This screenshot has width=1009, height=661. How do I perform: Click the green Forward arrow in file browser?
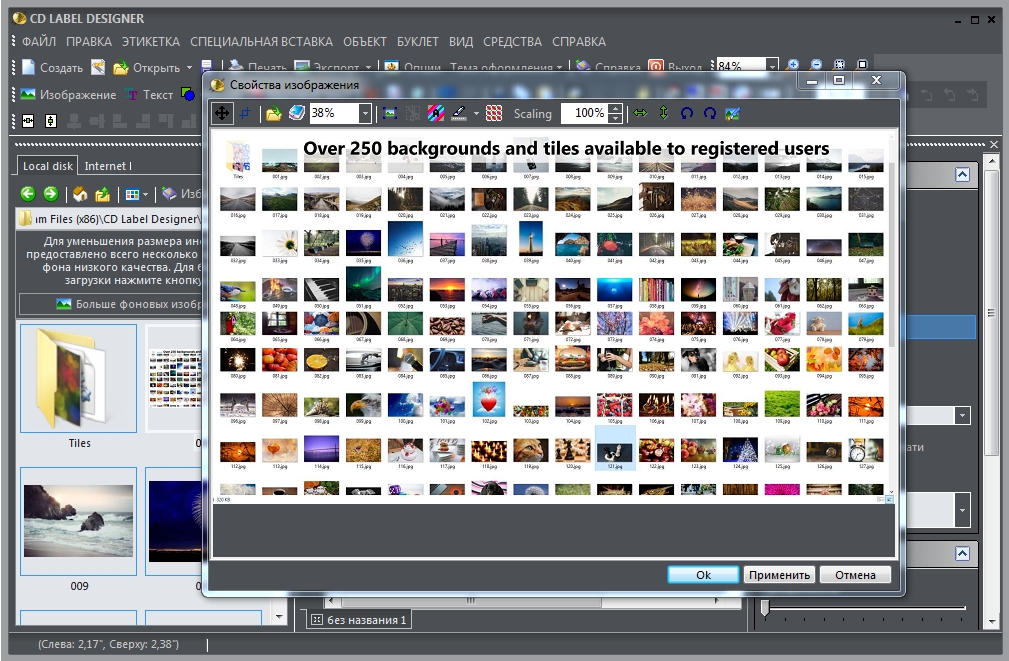(x=51, y=194)
